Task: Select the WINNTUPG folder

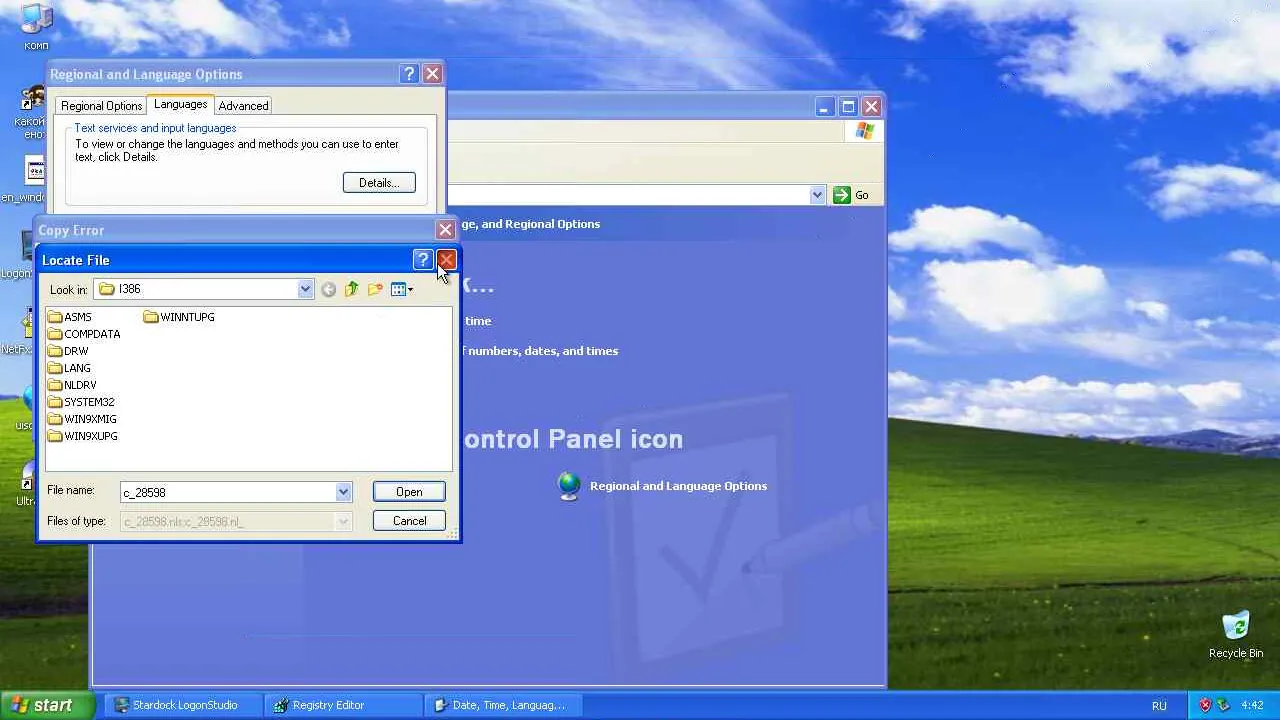Action: pos(179,317)
